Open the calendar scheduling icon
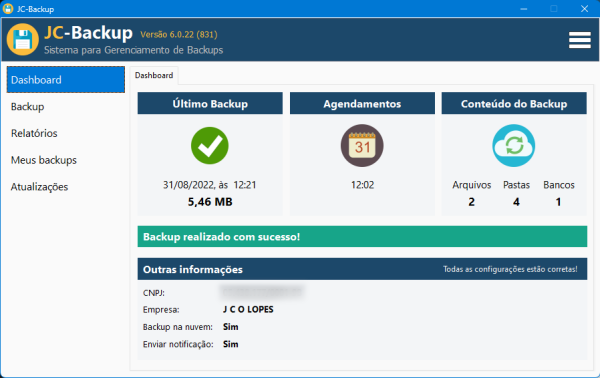 (362, 146)
